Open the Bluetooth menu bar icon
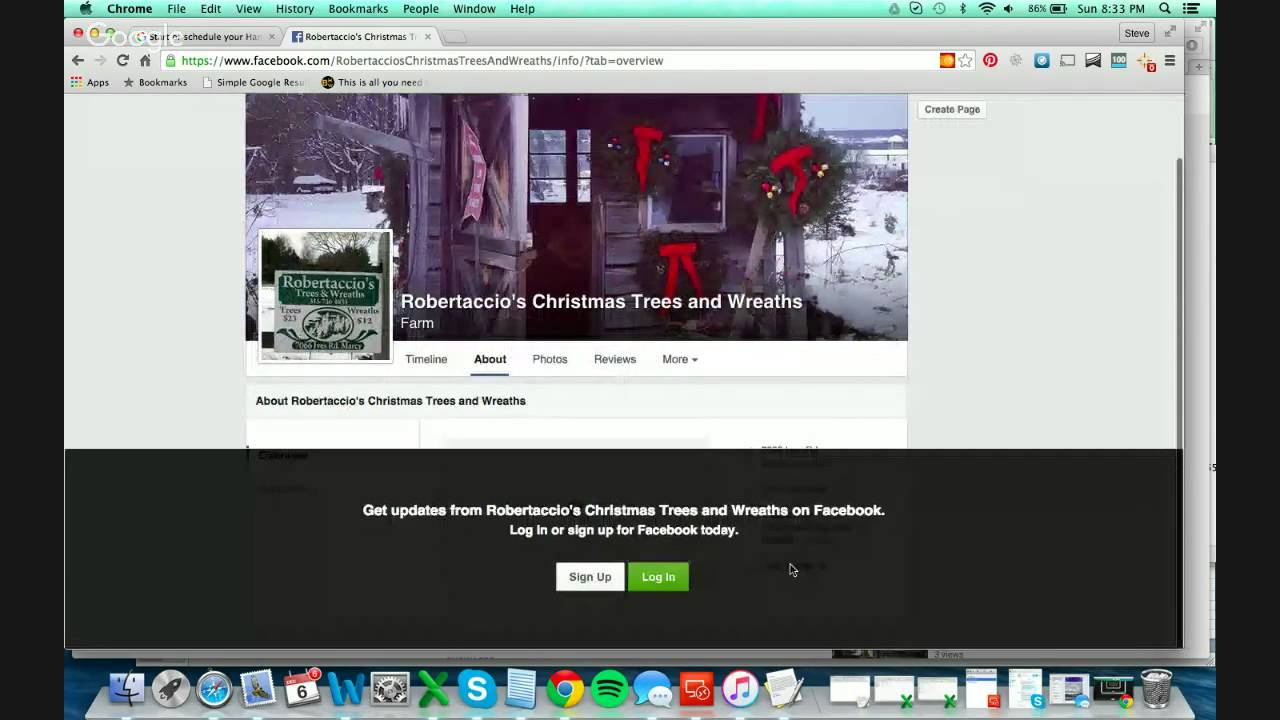 point(963,8)
